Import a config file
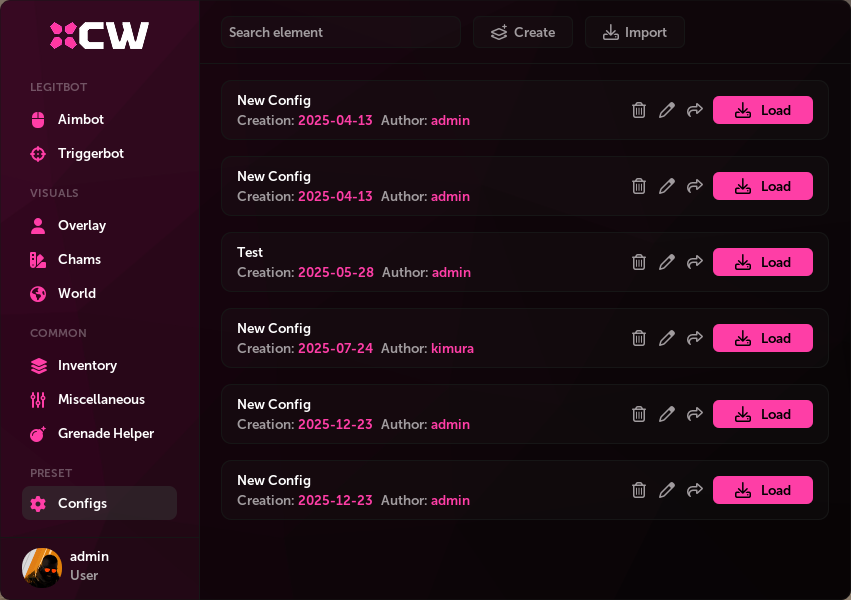Image resolution: width=851 pixels, height=600 pixels. click(x=634, y=32)
